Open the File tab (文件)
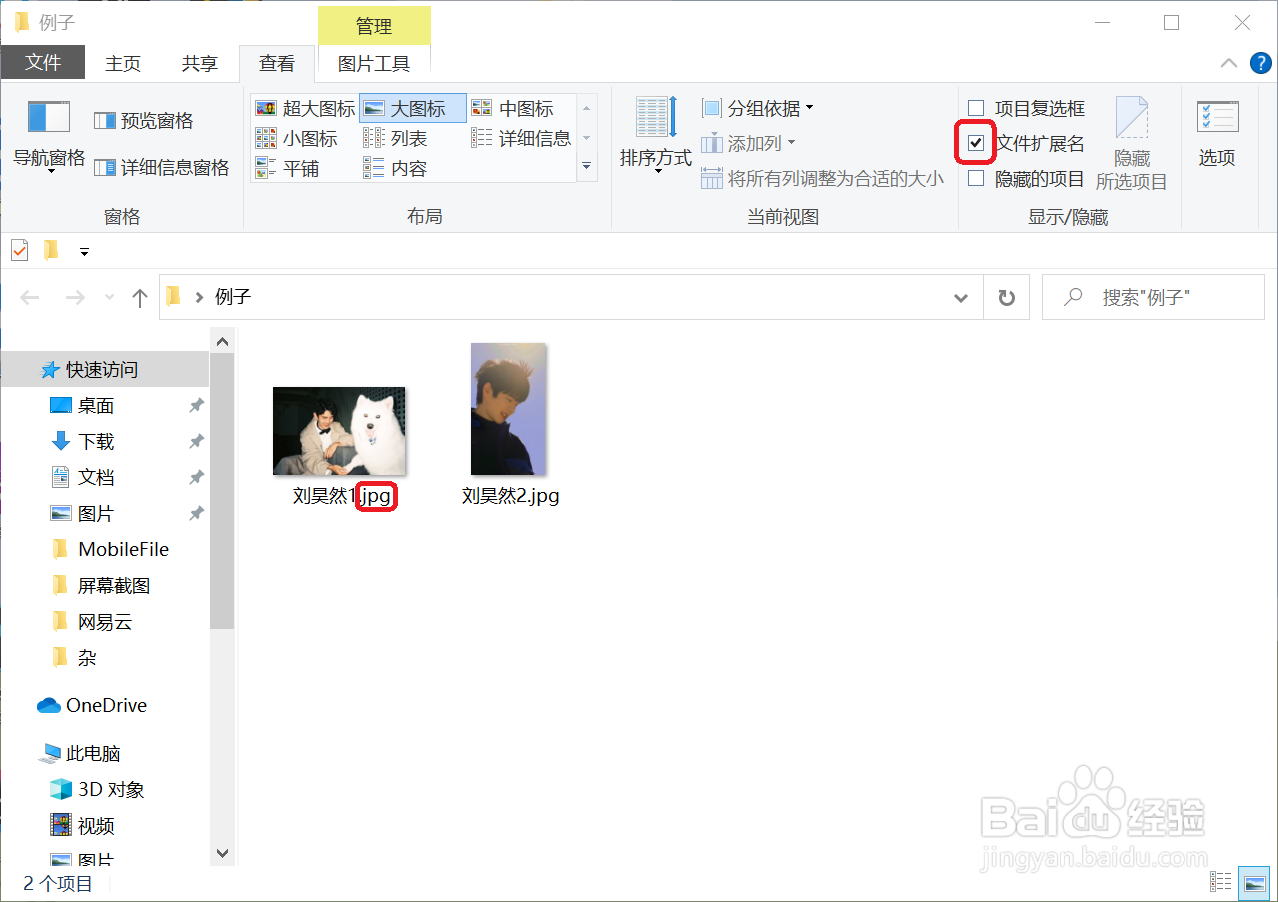Viewport: 1278px width, 902px height. [x=43, y=62]
